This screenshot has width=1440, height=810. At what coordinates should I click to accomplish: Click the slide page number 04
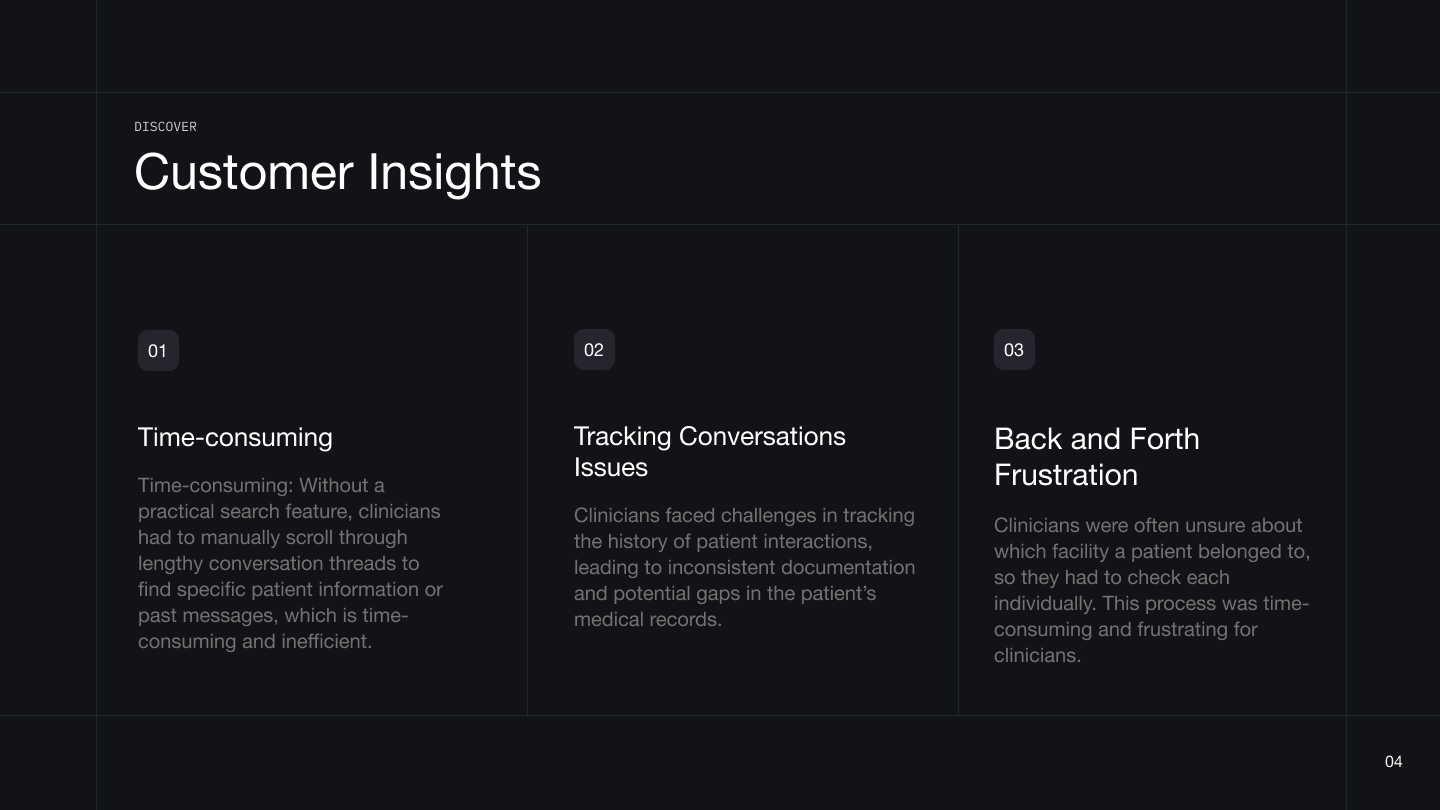point(1393,762)
